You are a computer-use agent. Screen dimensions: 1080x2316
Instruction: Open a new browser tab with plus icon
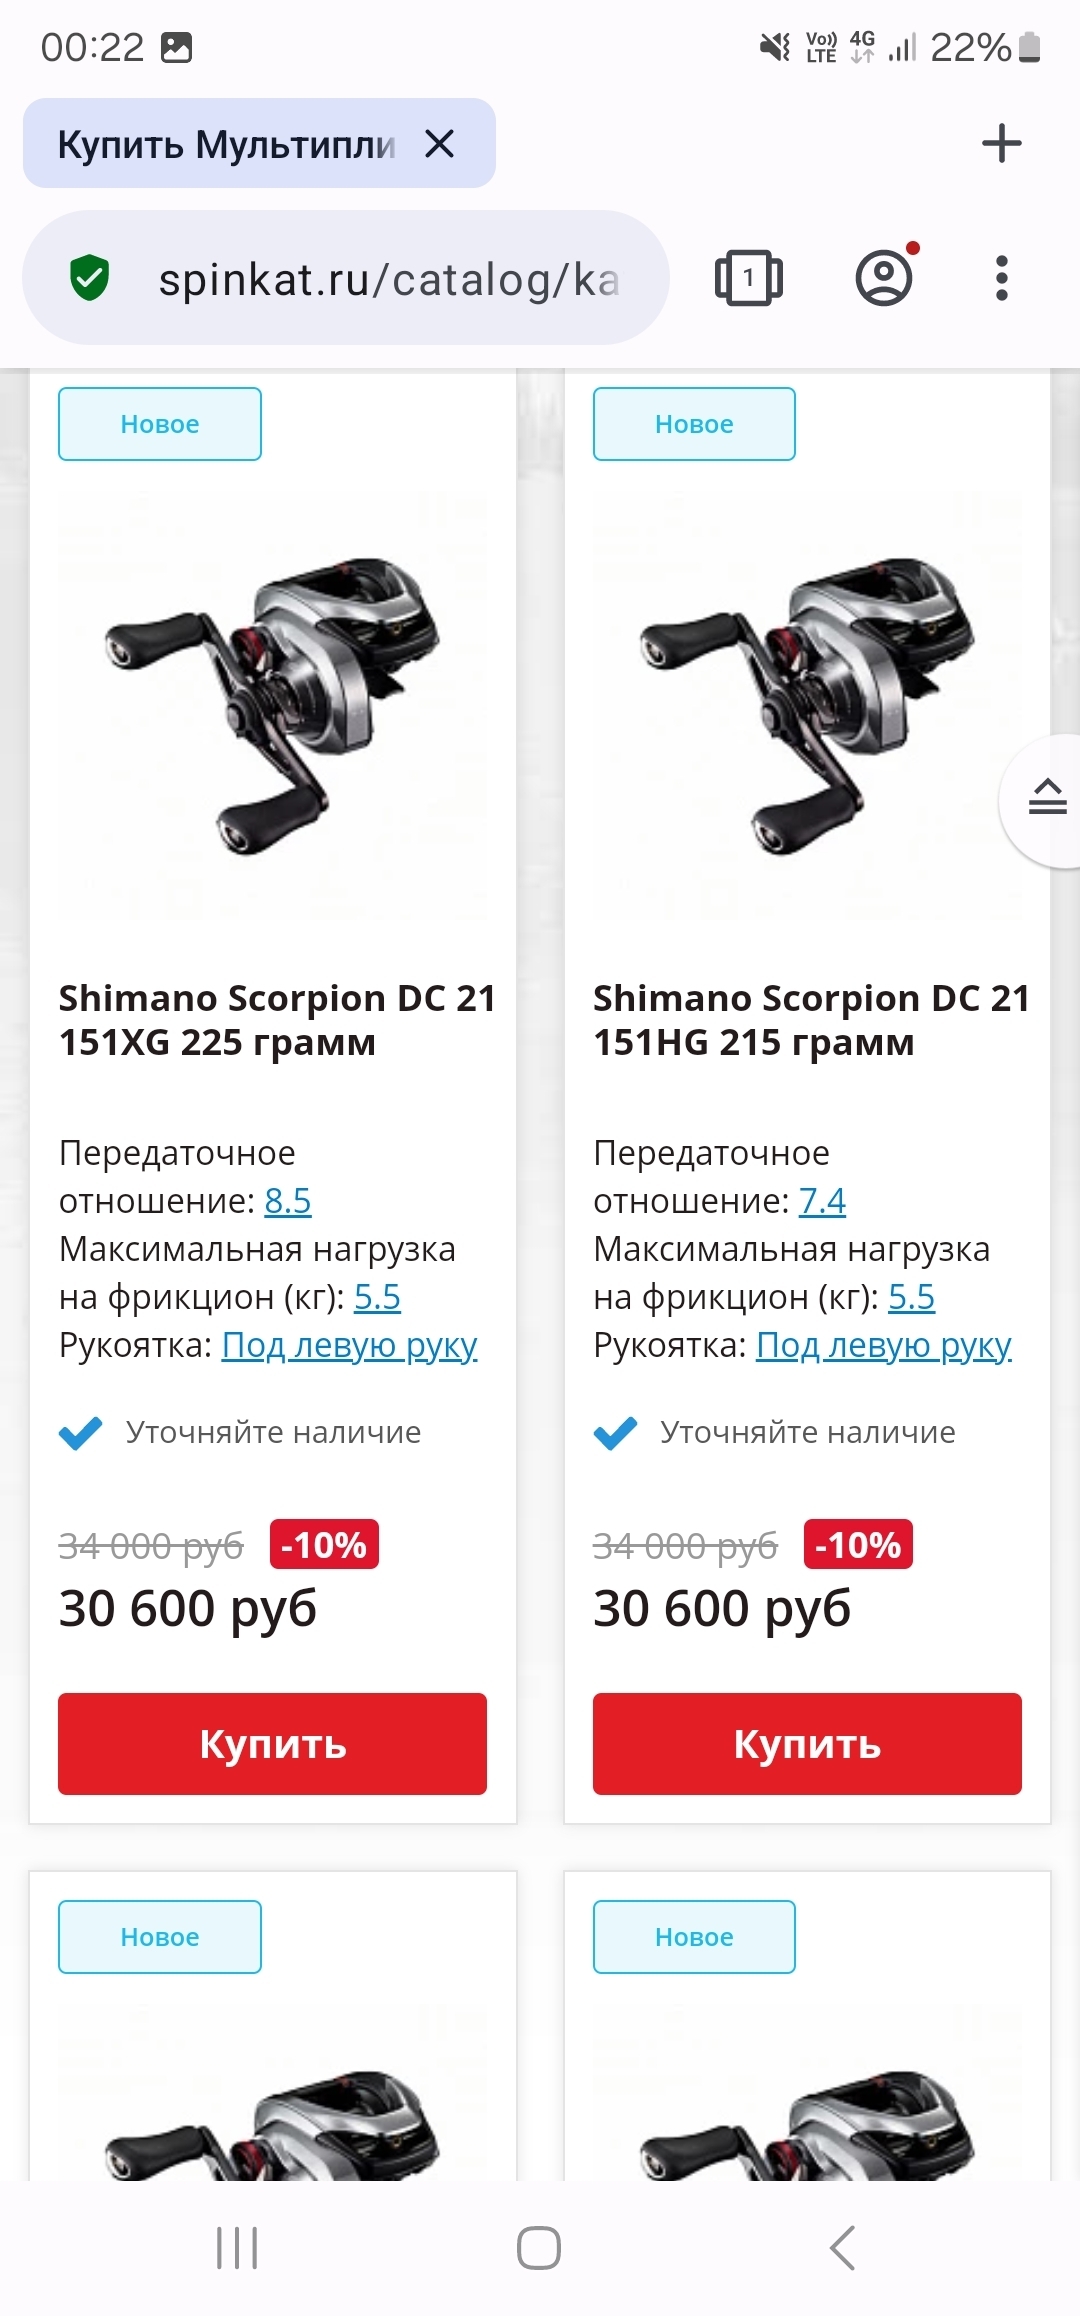click(x=1001, y=143)
